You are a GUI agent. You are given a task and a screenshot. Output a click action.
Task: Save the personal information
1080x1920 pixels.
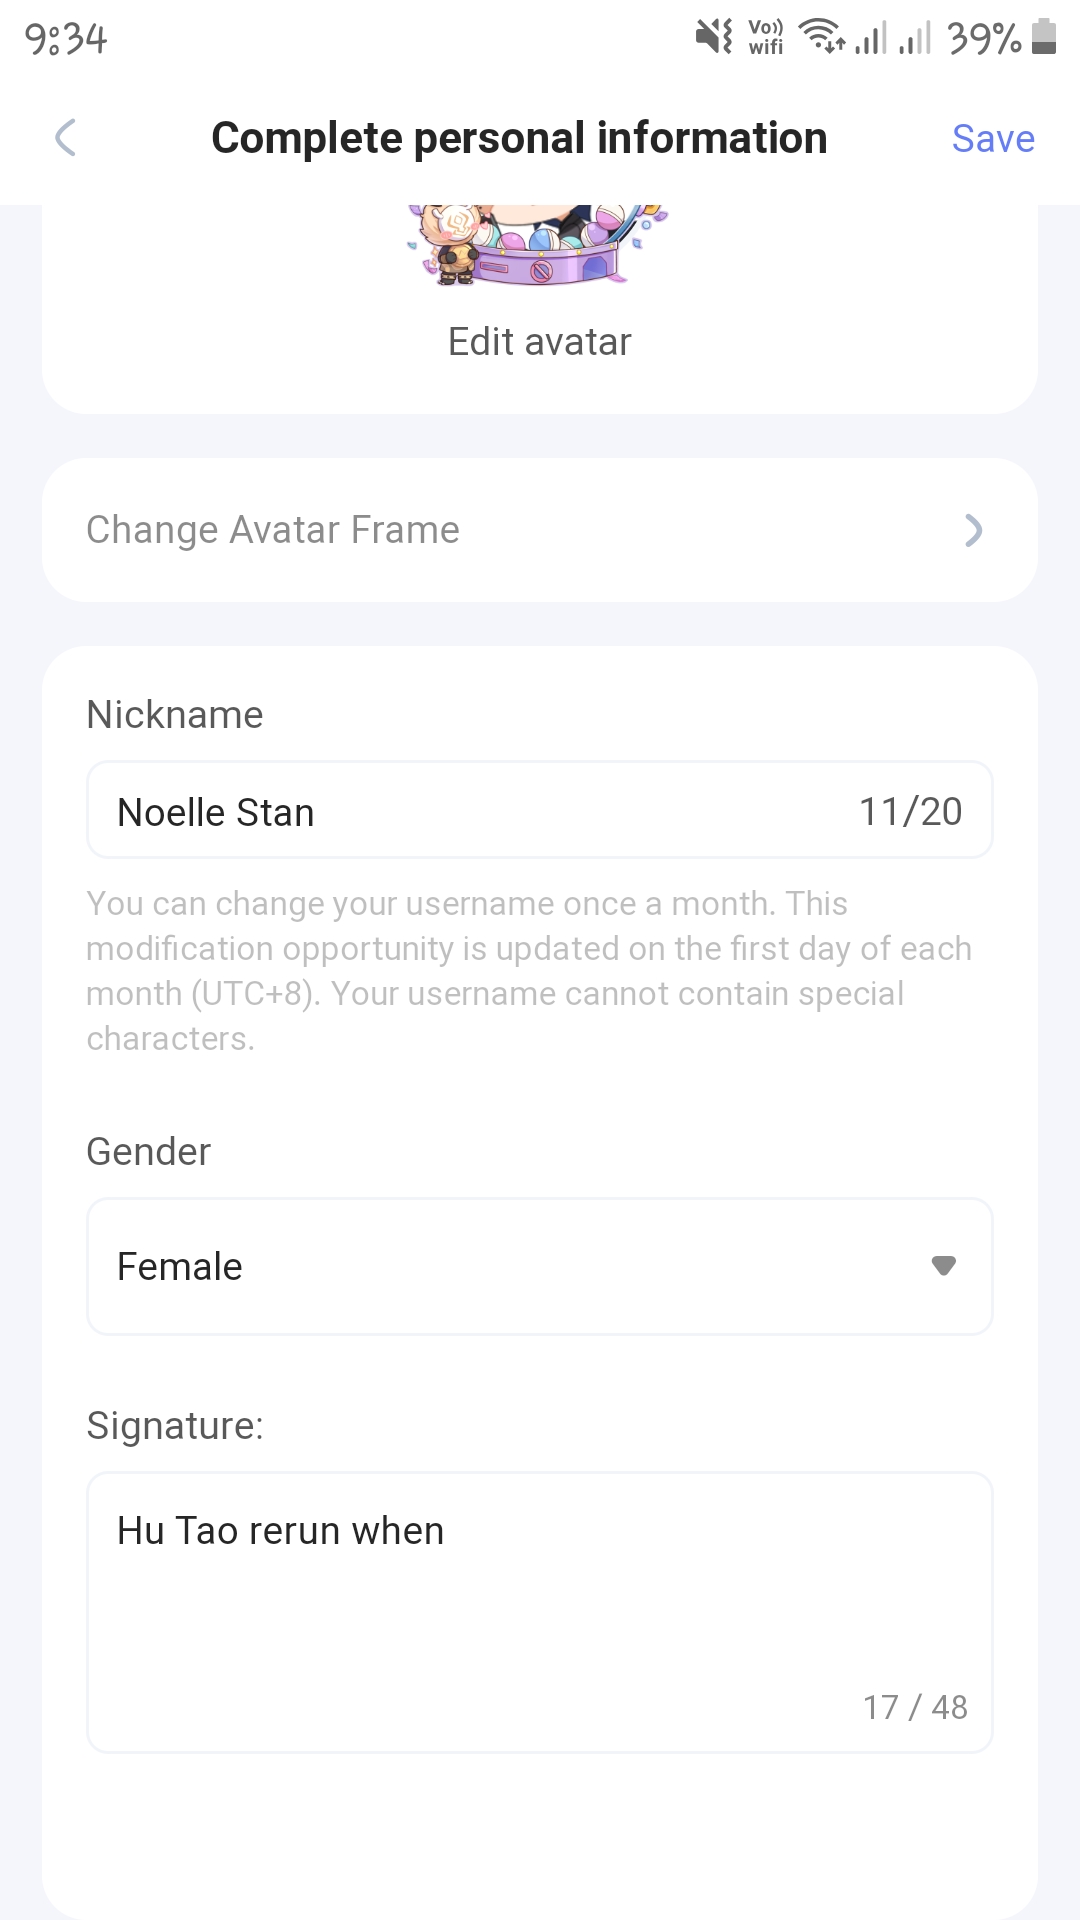click(x=993, y=138)
